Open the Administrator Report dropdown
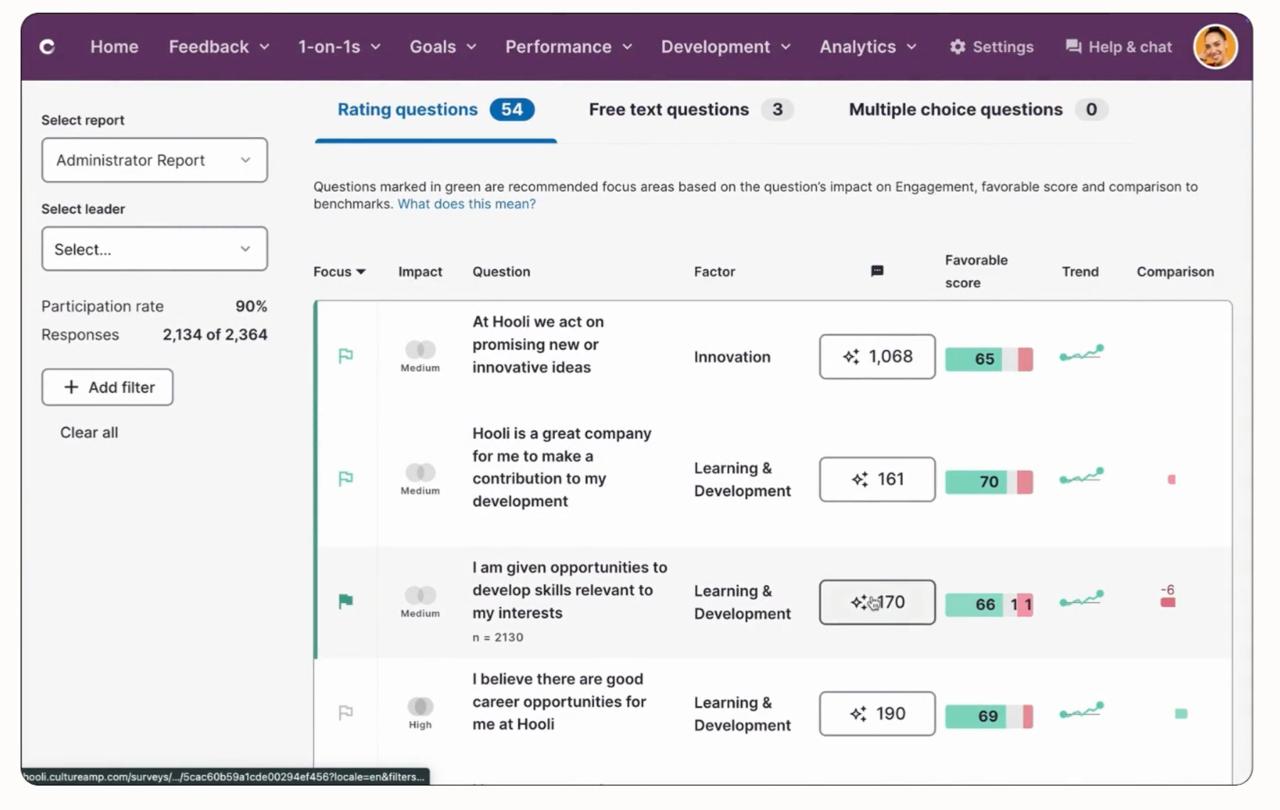Viewport: 1280px width, 810px height. [154, 160]
